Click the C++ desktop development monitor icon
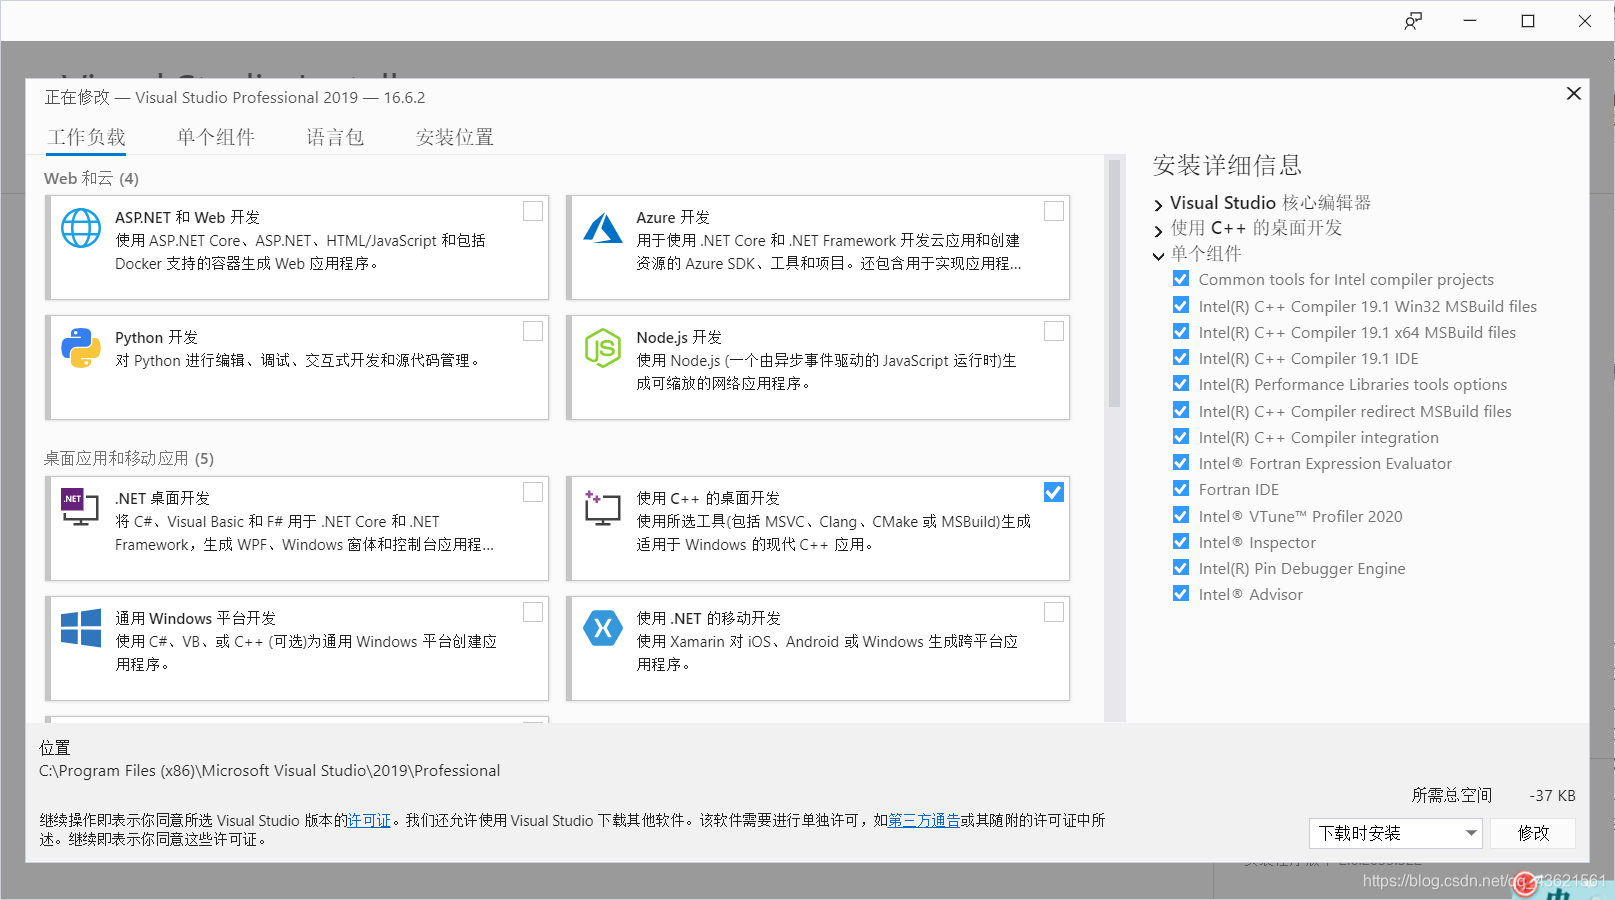The width and height of the screenshot is (1615, 900). (x=602, y=508)
